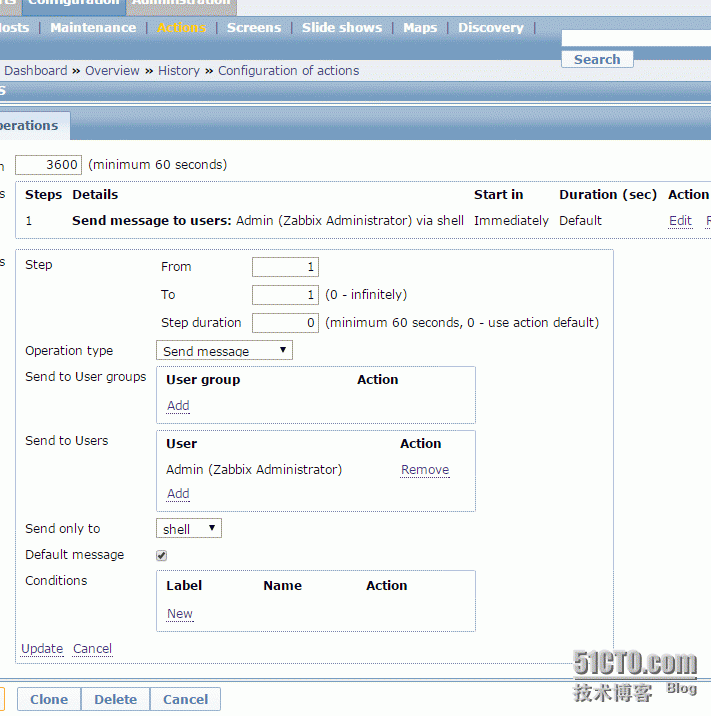The width and height of the screenshot is (711, 716).
Task: Edit step 1 operation
Action: pyautogui.click(x=680, y=221)
